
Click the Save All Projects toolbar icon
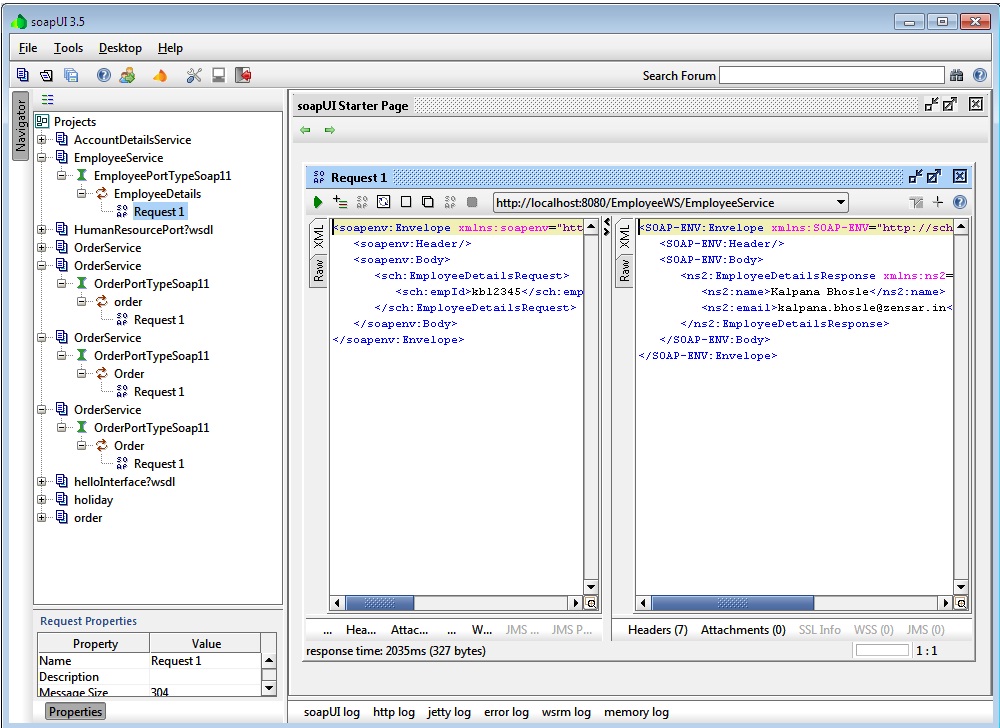tap(71, 75)
